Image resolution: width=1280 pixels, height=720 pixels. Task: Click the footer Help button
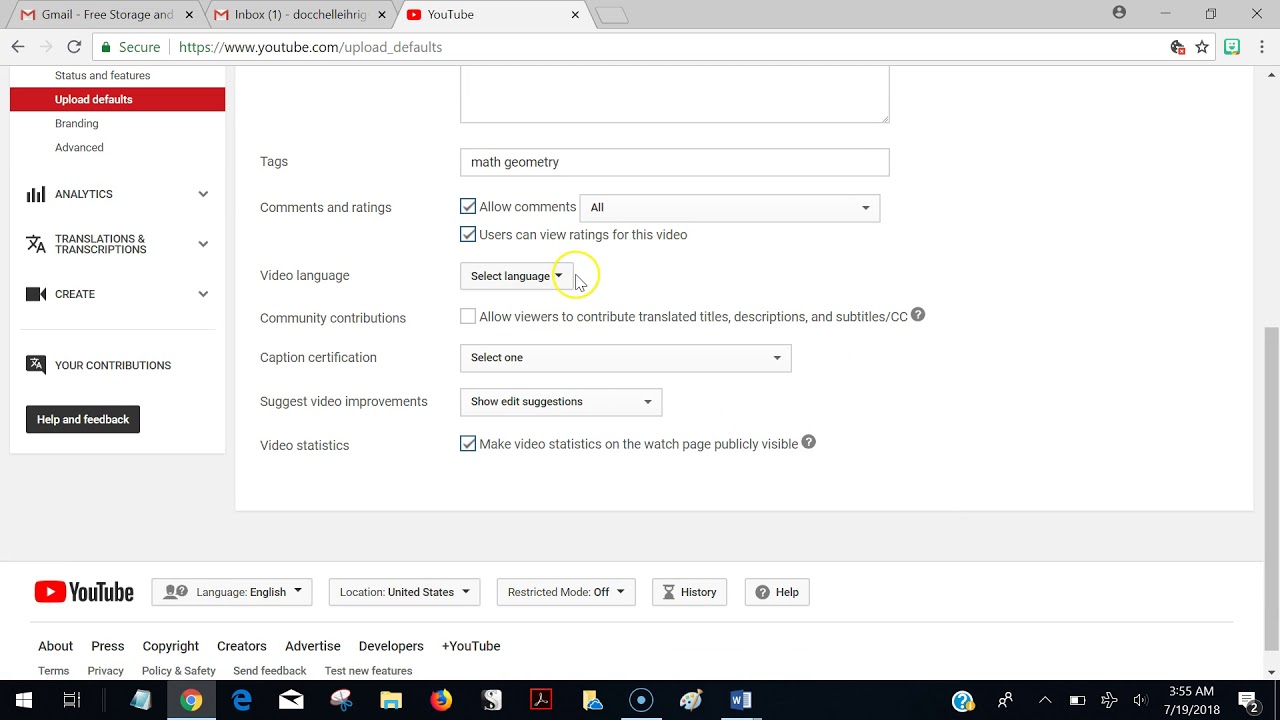pos(777,592)
